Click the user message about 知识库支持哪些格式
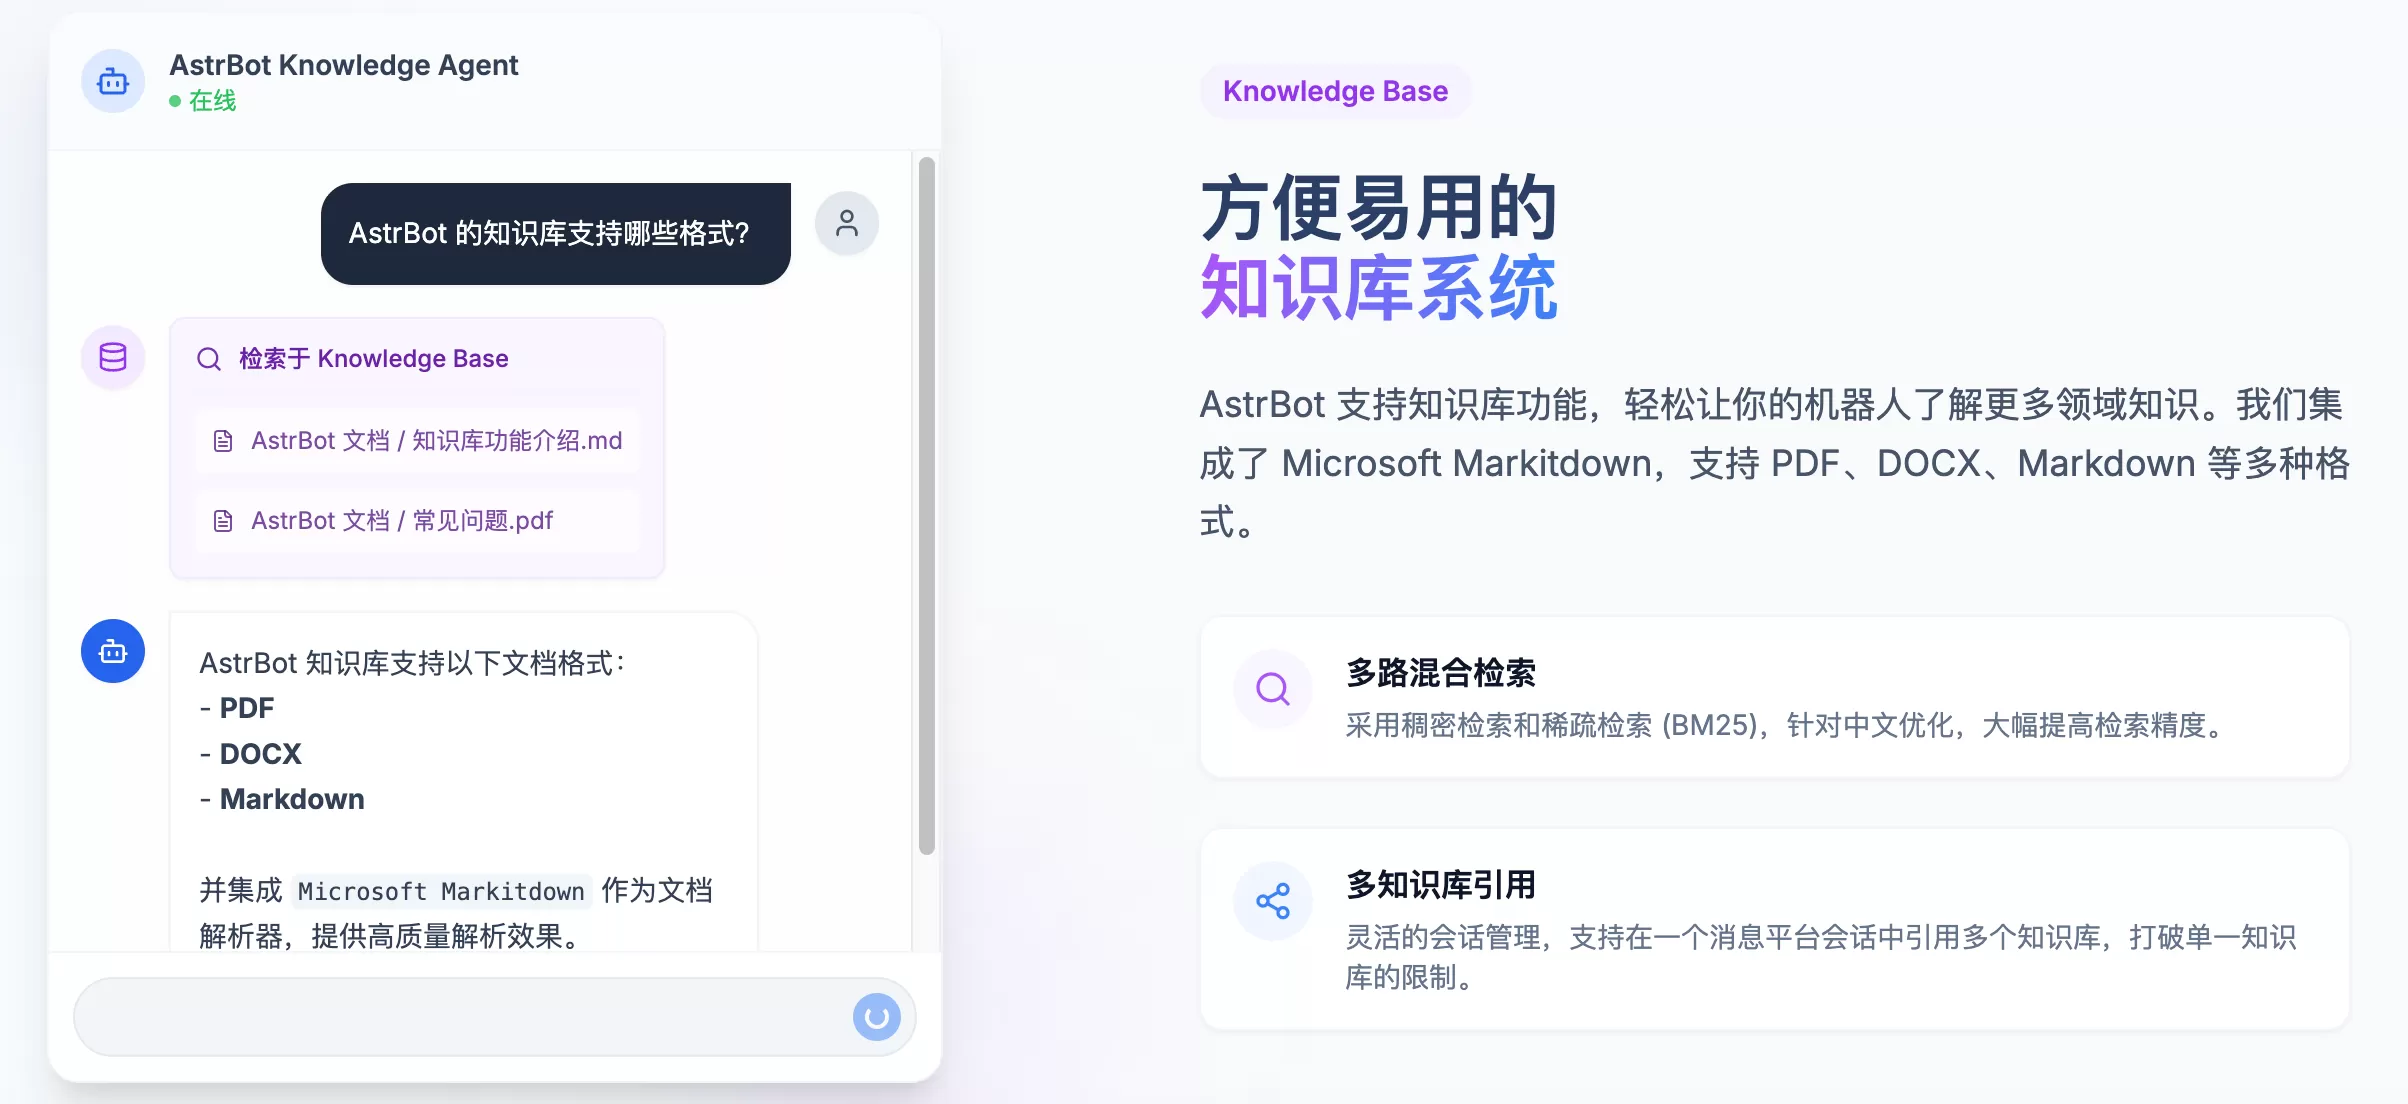Viewport: 2408px width, 1104px height. pos(556,234)
